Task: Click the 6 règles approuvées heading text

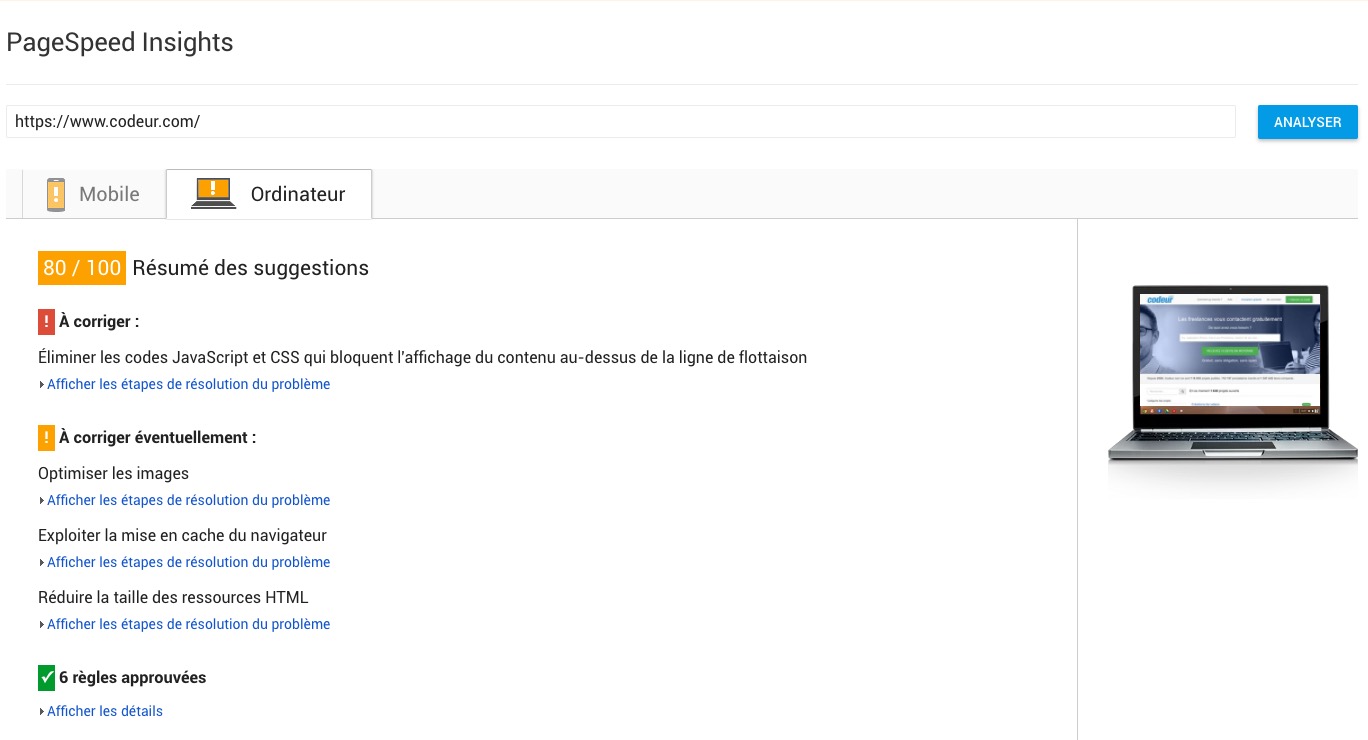Action: click(132, 678)
